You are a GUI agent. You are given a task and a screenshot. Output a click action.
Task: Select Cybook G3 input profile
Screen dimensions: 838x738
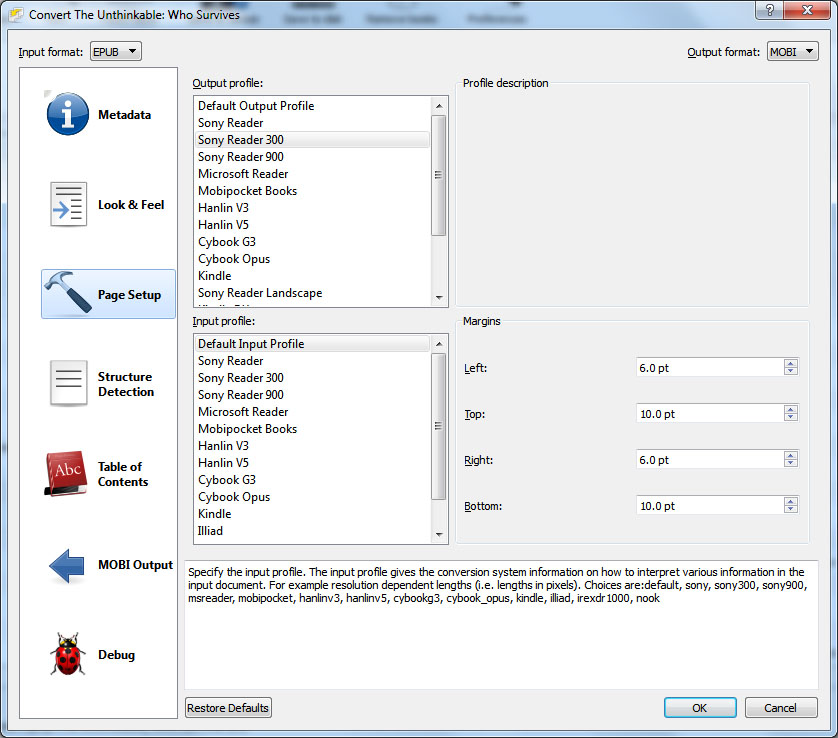pos(312,480)
